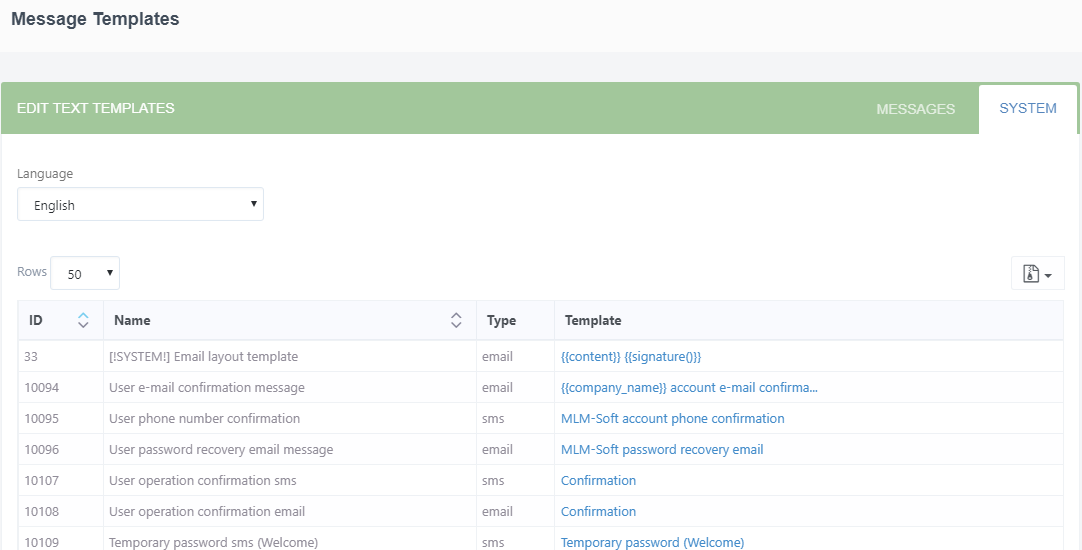Open MLM-Soft account phone confirmation template
Viewport: 1082px width, 550px height.
click(x=672, y=418)
